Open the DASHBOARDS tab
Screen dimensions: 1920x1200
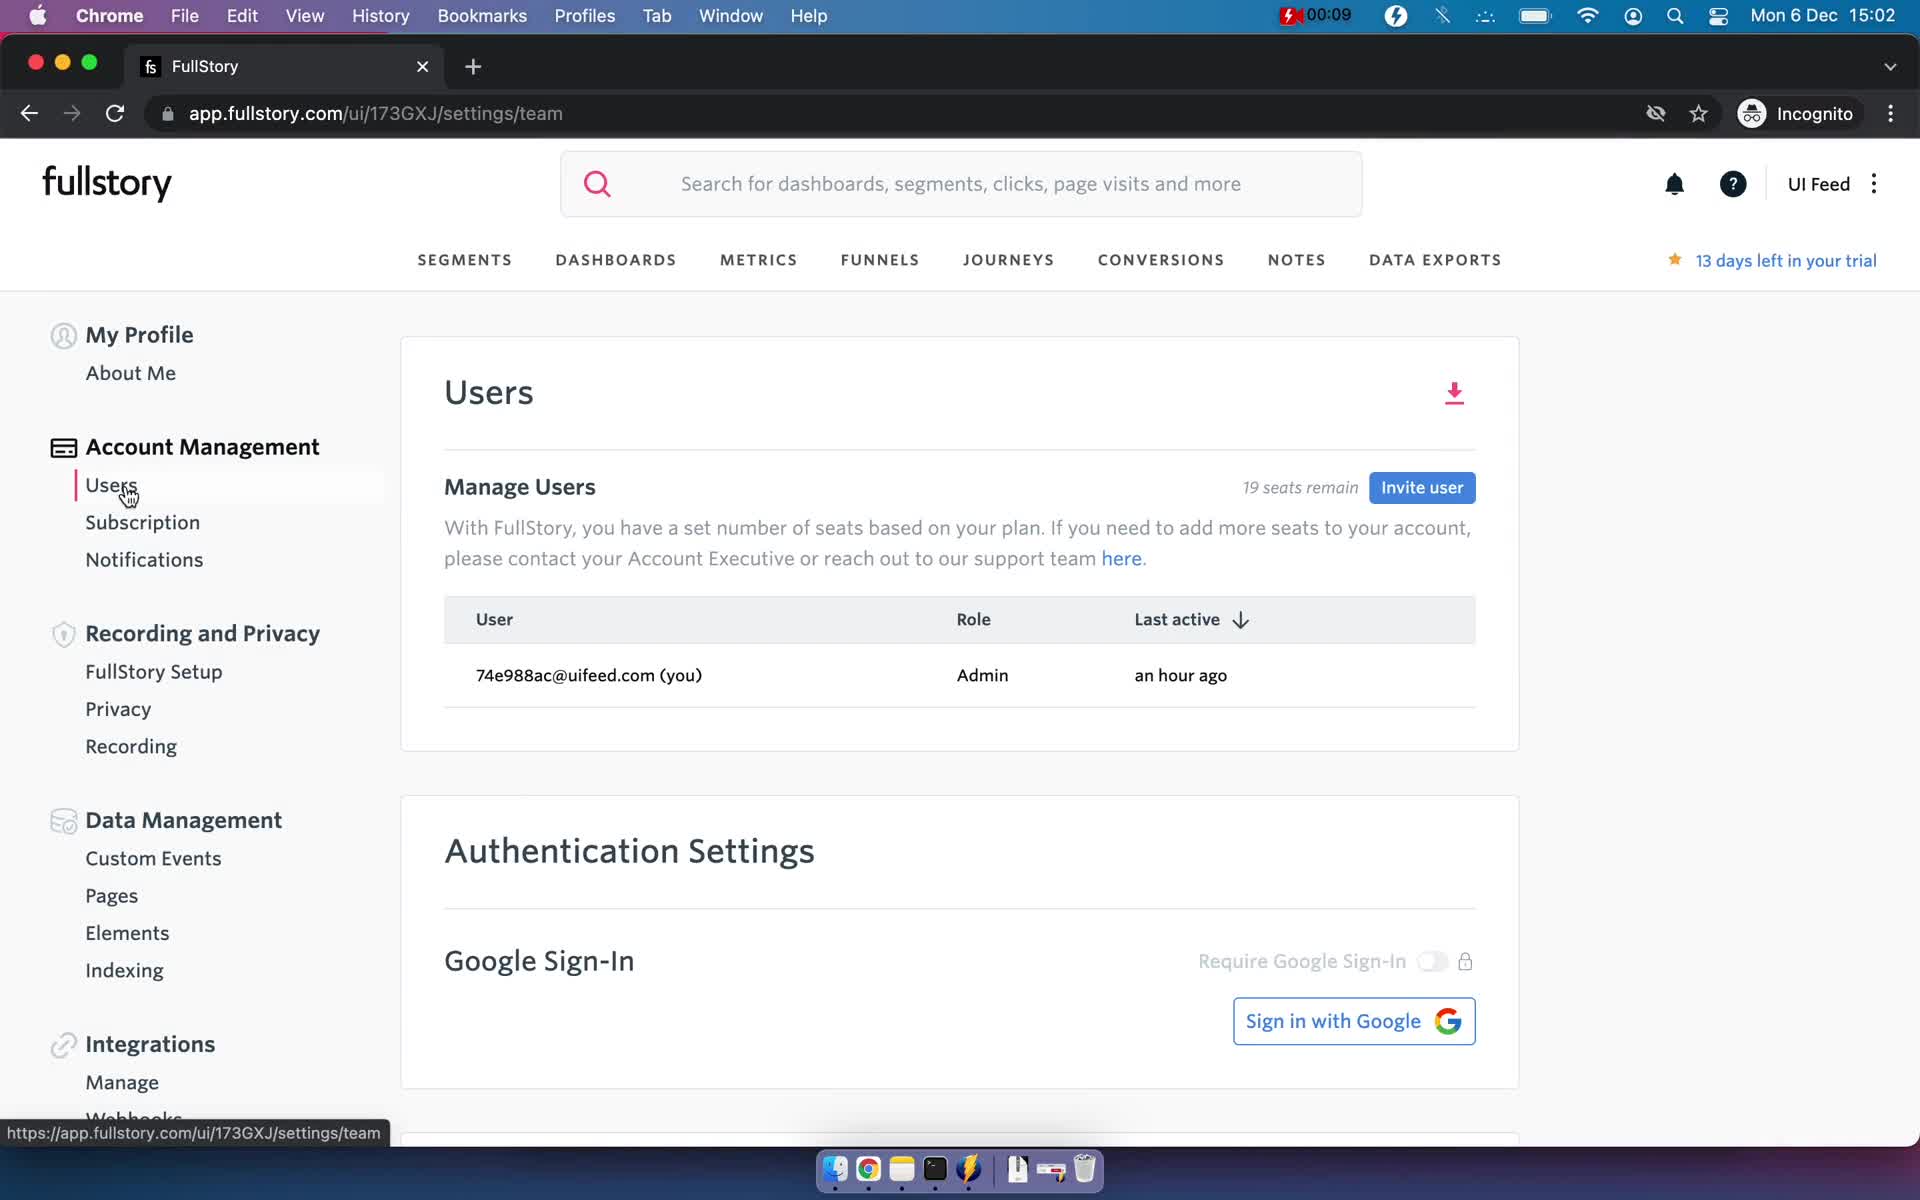tap(616, 260)
